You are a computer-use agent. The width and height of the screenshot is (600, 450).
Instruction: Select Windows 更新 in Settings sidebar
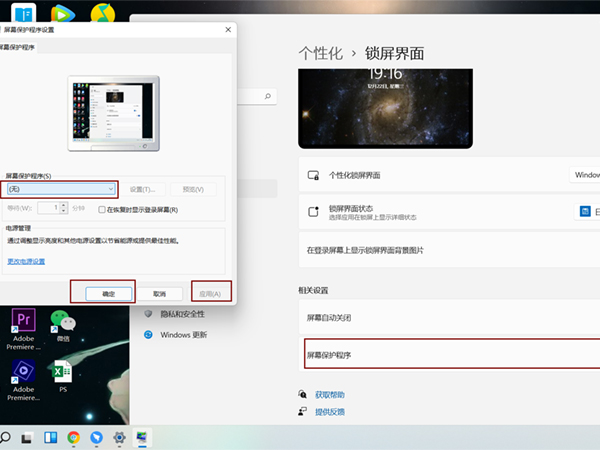184,335
